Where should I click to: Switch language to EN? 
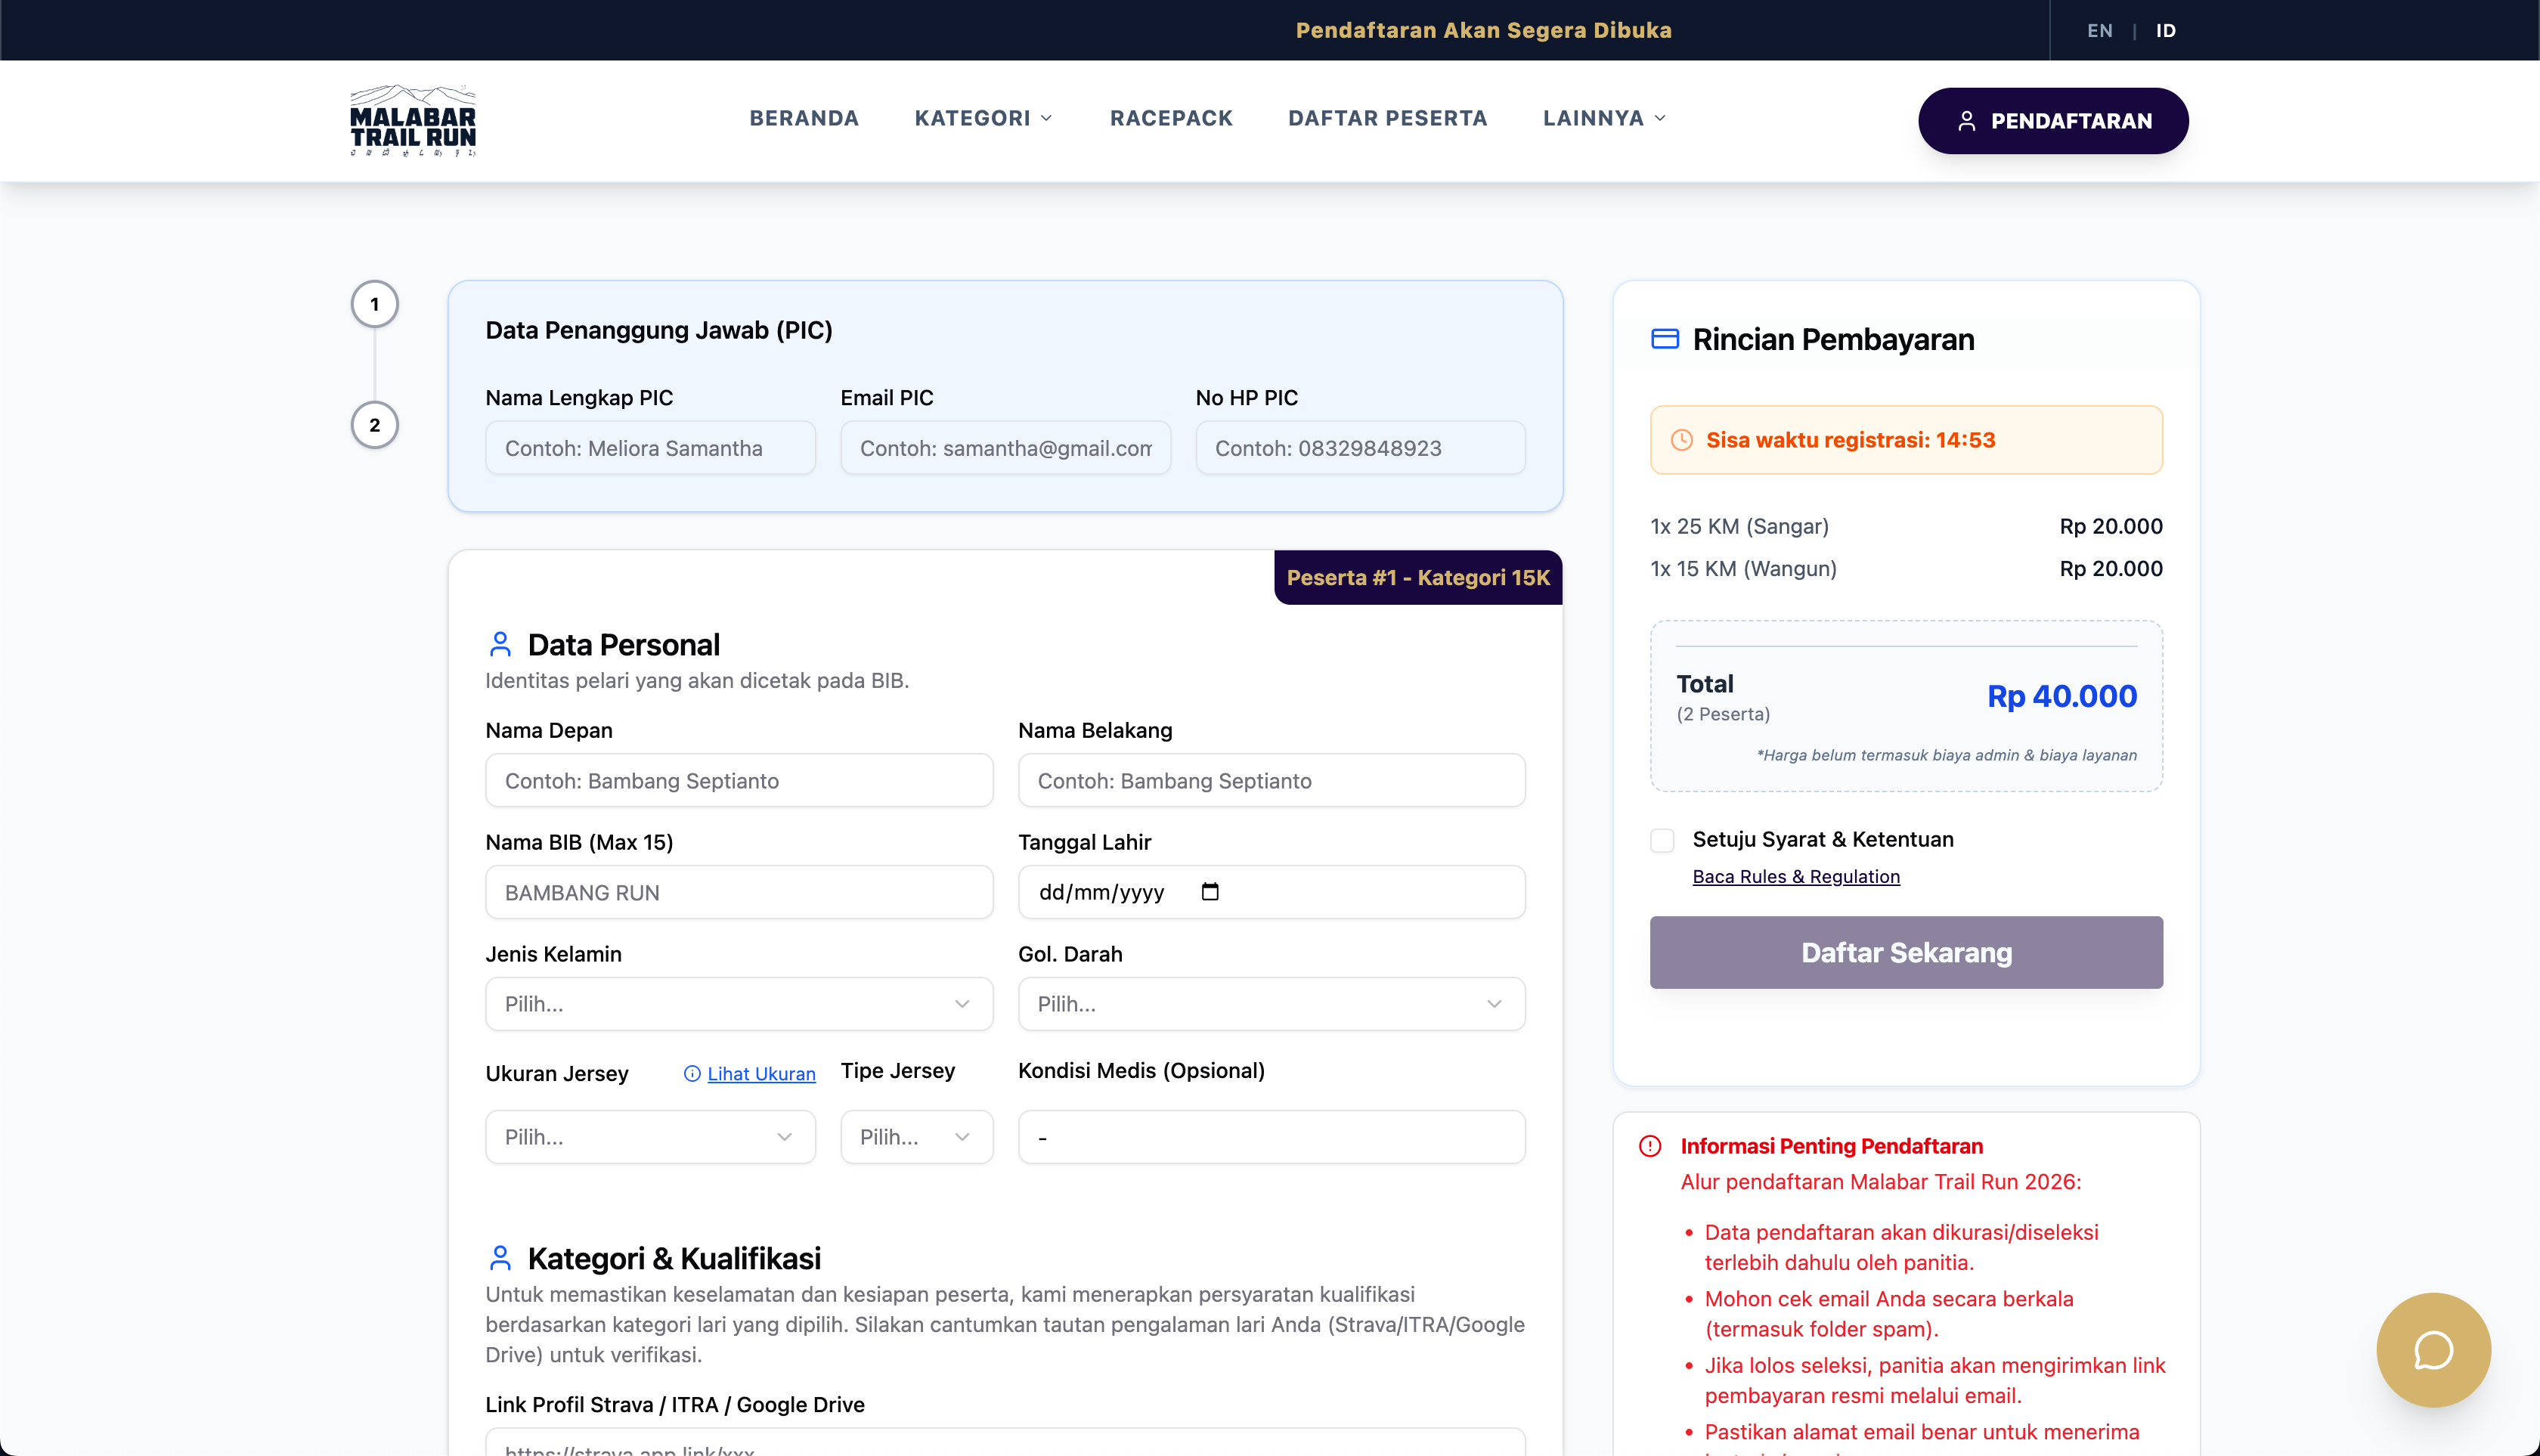tap(2100, 30)
